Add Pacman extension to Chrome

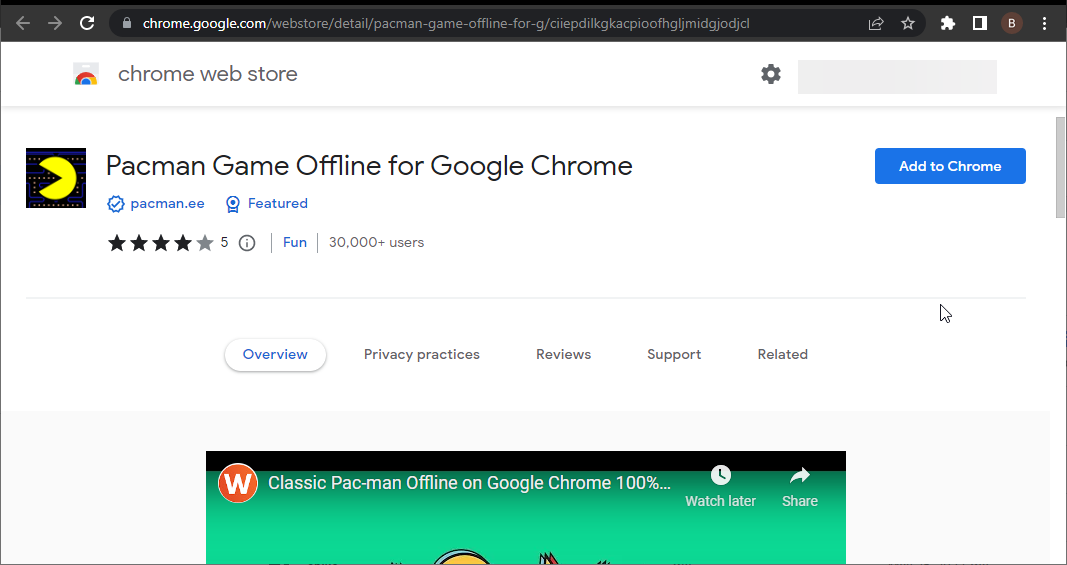950,166
